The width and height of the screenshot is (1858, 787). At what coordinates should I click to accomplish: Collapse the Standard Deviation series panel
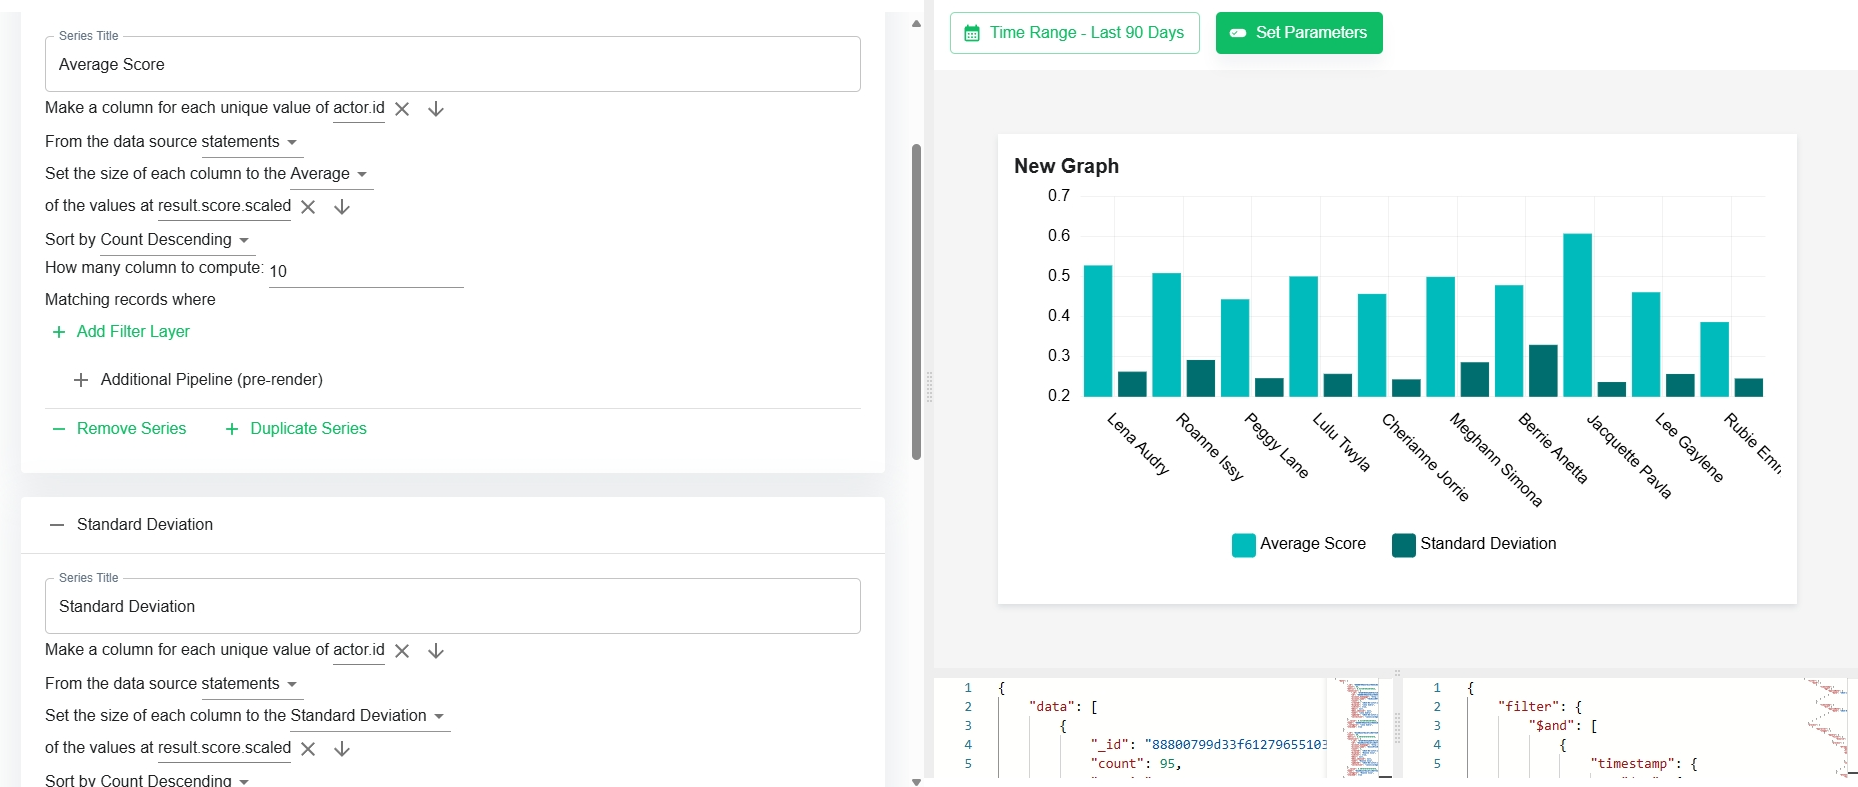click(x=57, y=525)
